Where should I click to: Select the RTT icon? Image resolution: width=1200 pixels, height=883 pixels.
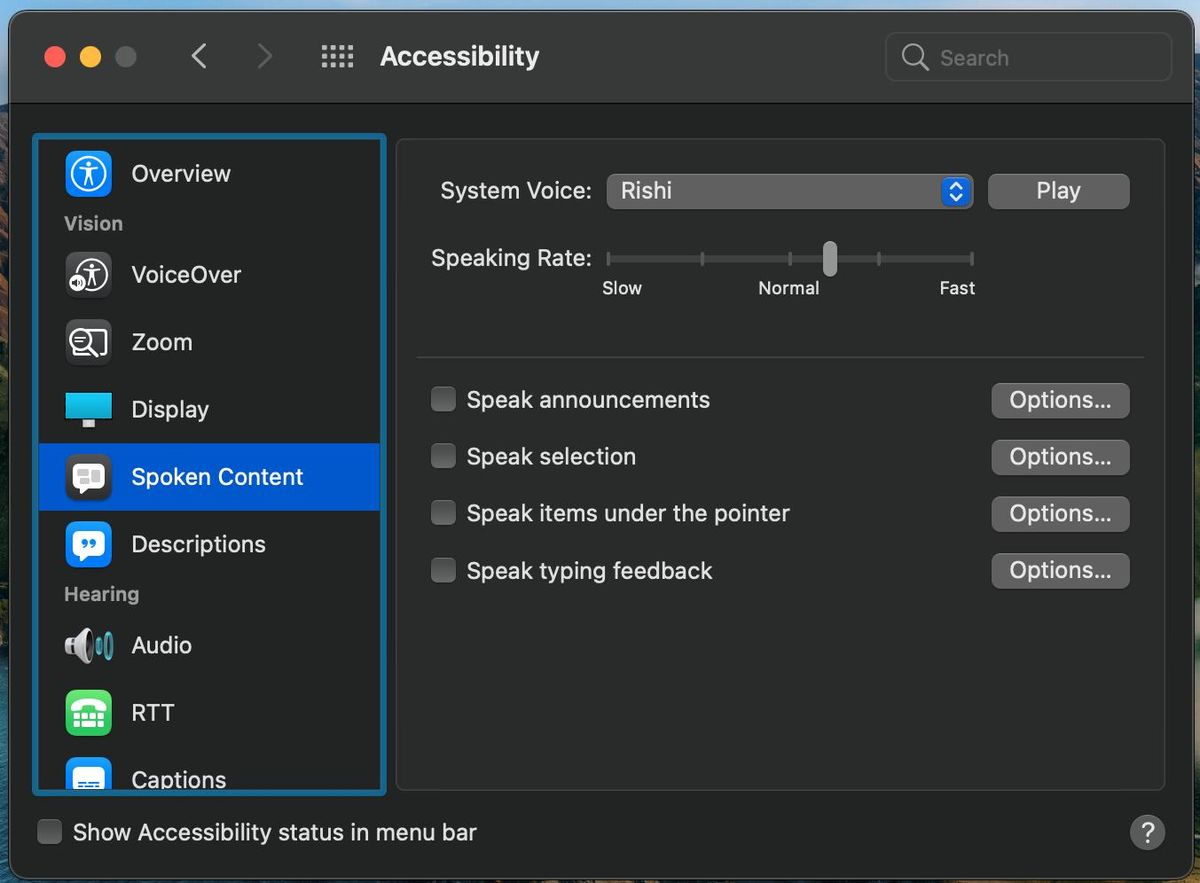(88, 712)
